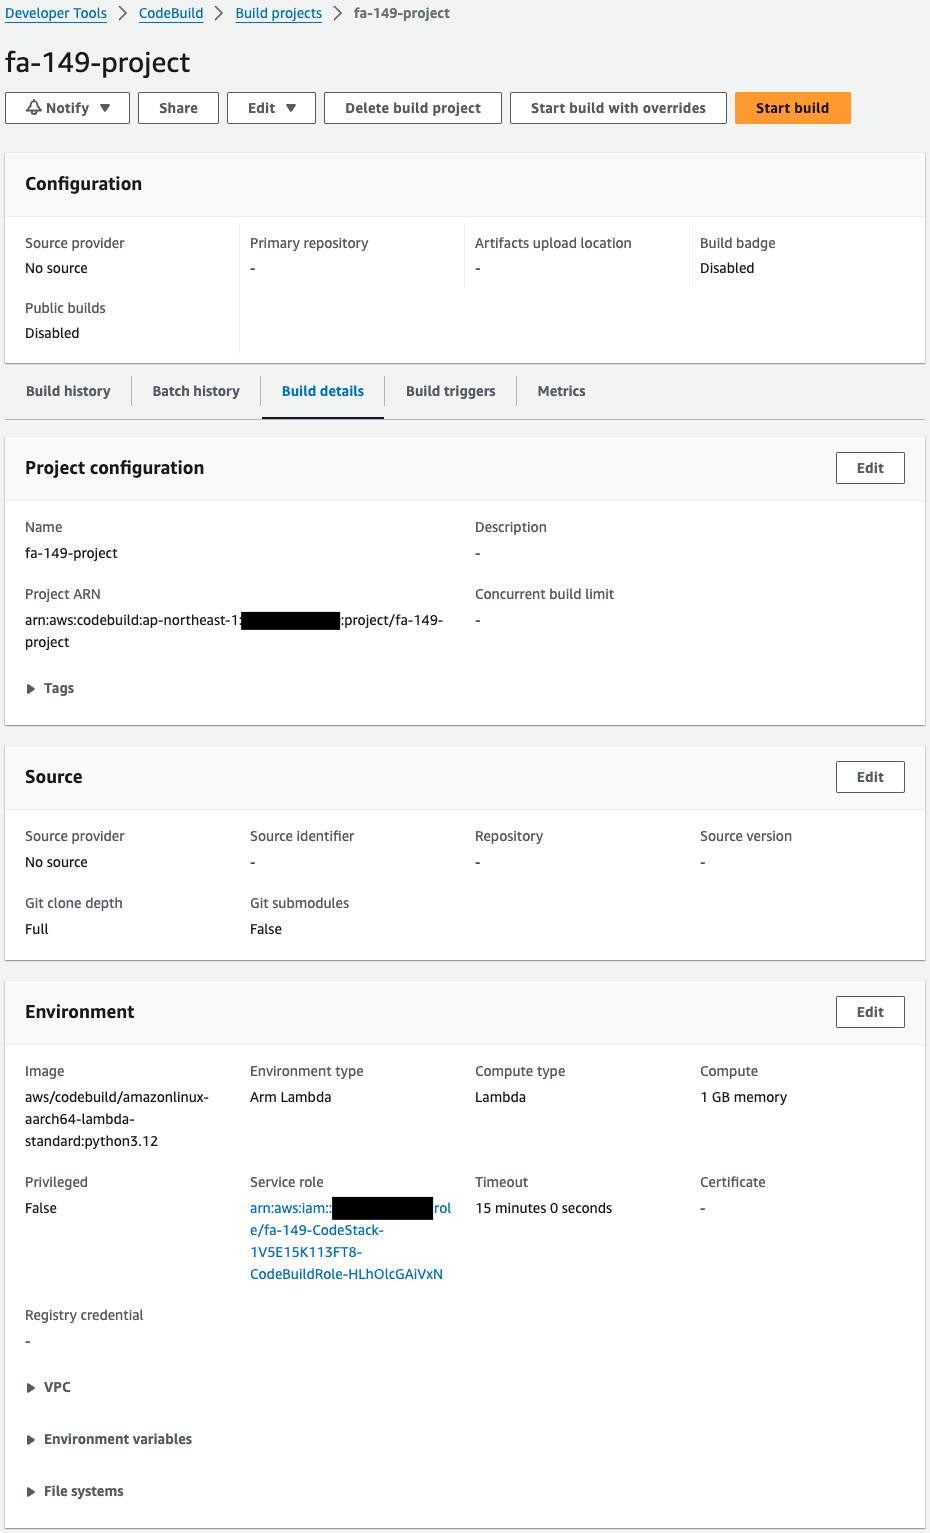Edit the Environment section
This screenshot has height=1533, width=930.
[869, 1011]
